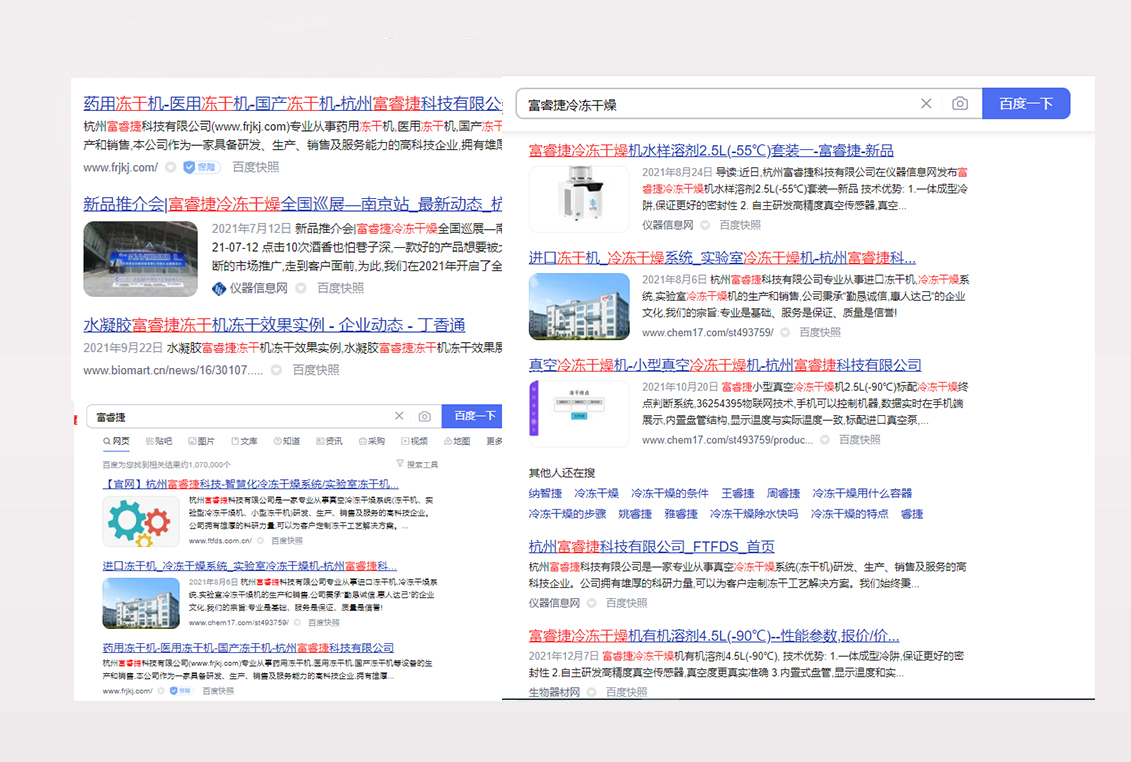Viewport: 1131px width, 762px height.
Task: Expand dropdown arrow beside www.ftfds.com.cn/
Action: 262,541
